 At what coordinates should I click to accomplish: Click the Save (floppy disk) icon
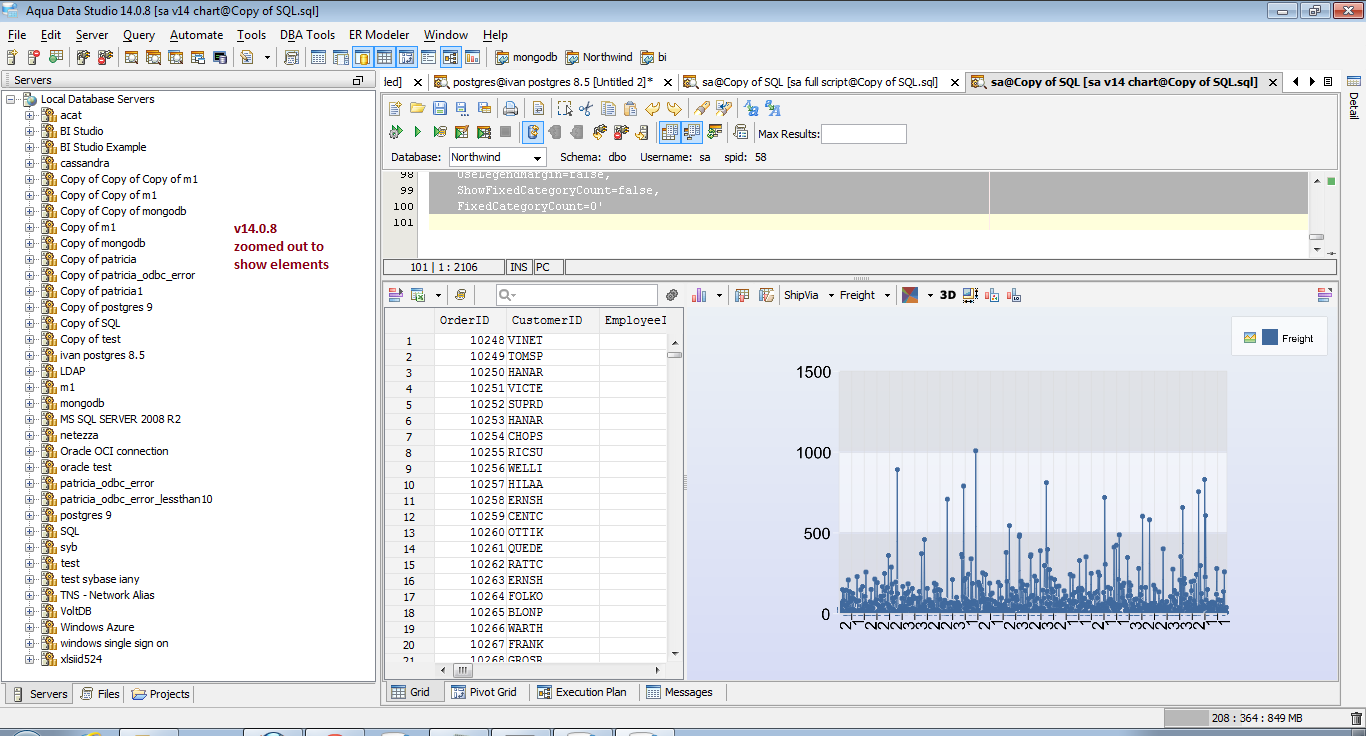tap(440, 109)
